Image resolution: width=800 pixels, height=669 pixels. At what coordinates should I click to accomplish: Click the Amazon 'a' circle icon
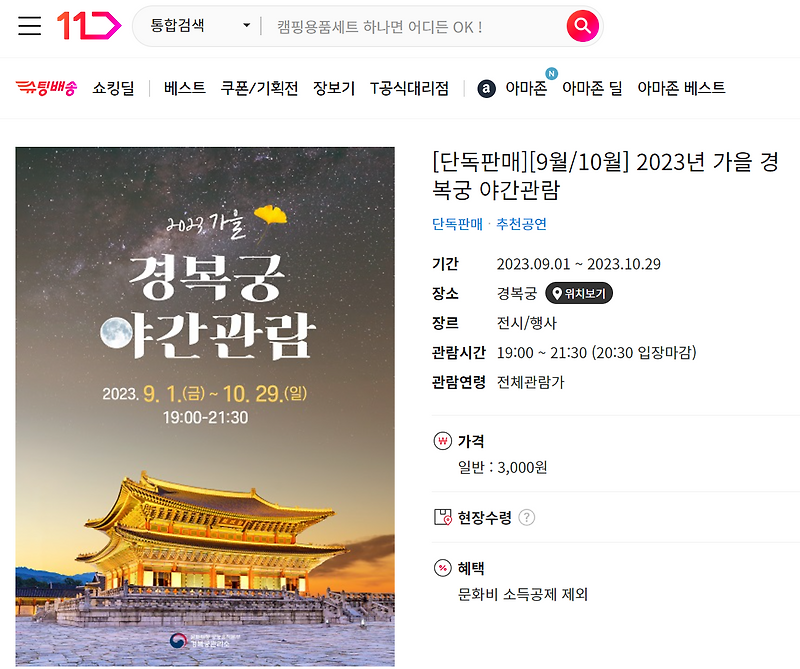coord(486,89)
